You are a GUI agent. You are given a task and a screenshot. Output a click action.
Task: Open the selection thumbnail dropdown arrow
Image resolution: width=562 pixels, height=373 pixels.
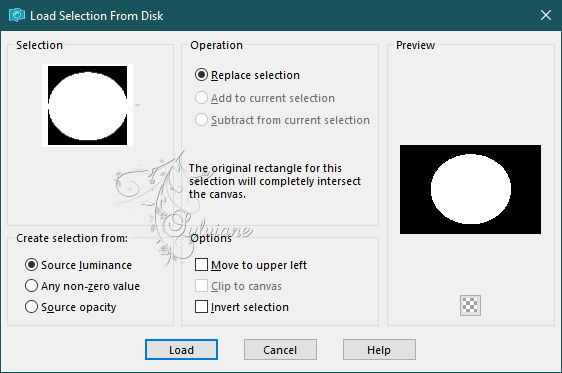(137, 105)
